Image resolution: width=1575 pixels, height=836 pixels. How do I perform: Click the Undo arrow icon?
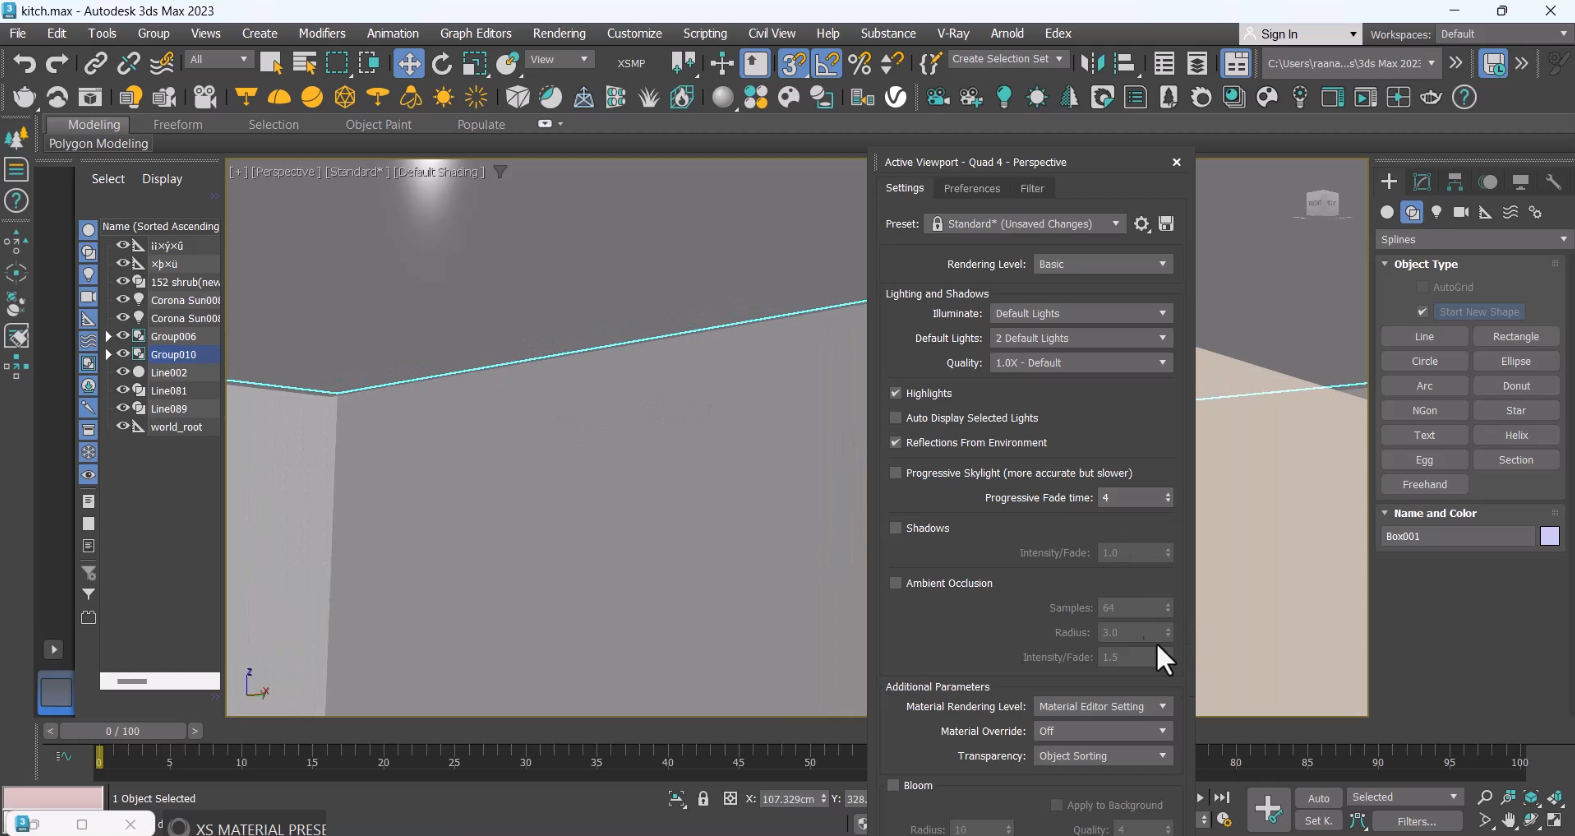[x=24, y=64]
